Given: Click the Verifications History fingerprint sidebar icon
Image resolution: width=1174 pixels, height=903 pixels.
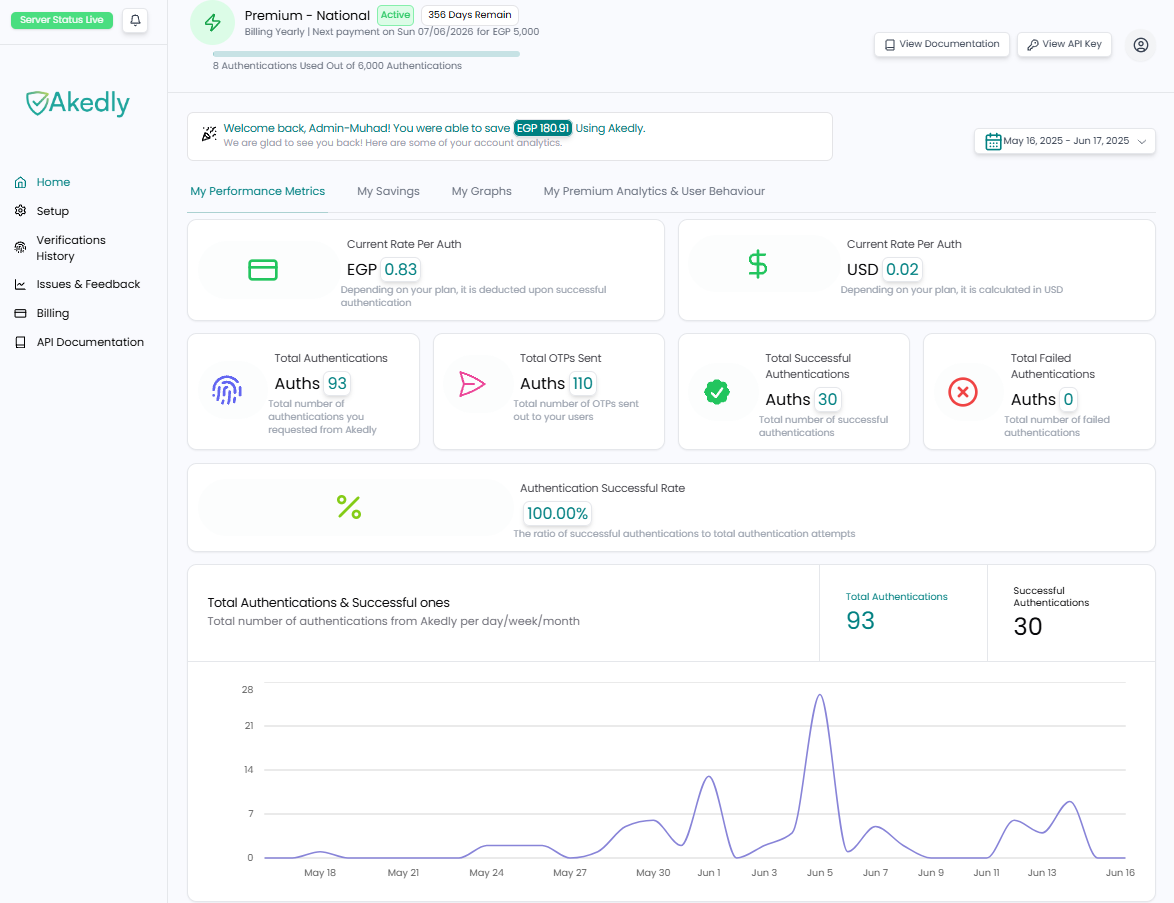Looking at the screenshot, I should (x=20, y=248).
